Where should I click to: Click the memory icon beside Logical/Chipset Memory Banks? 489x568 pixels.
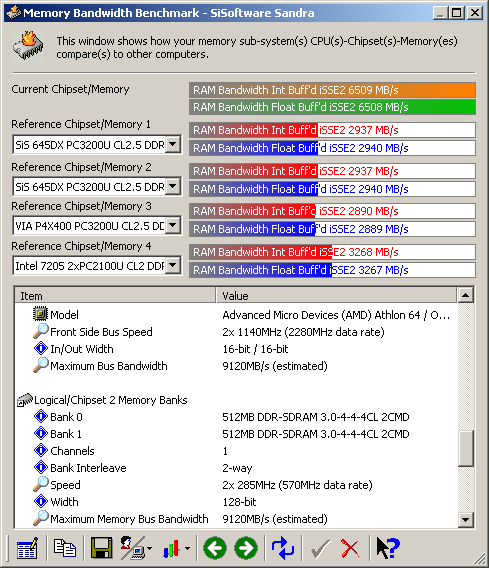[25, 400]
